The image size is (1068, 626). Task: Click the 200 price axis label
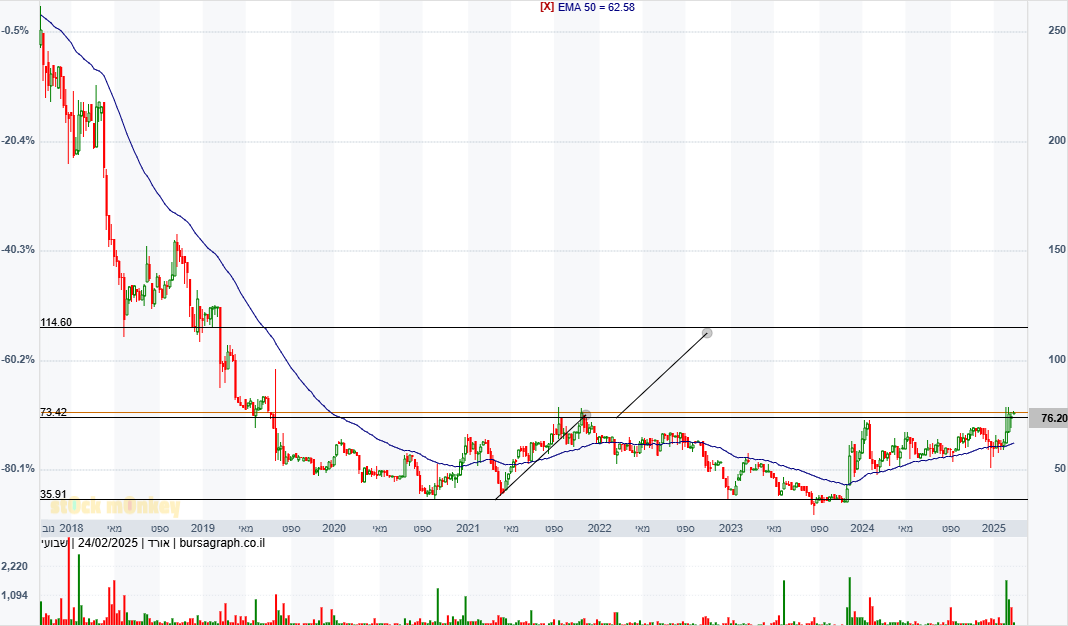(x=1057, y=140)
